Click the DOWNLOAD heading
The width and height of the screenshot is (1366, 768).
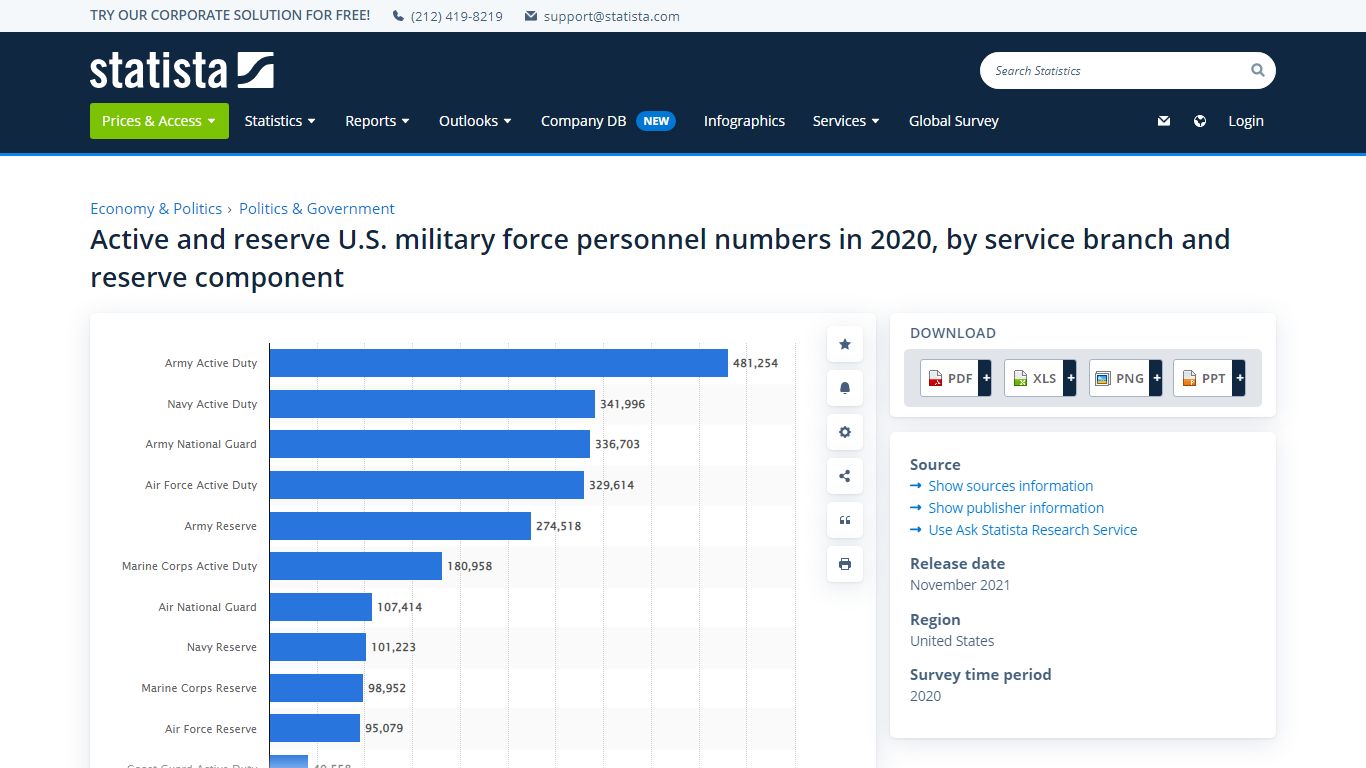[x=953, y=333]
